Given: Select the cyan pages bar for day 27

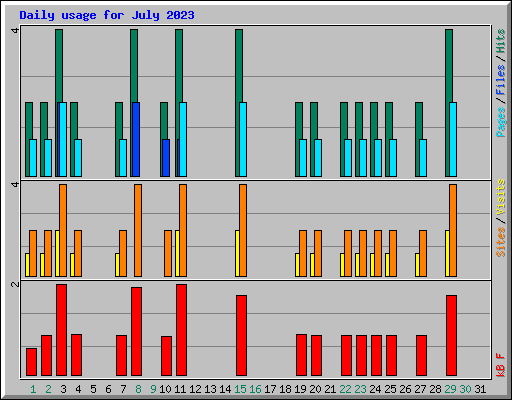Looking at the screenshot, I should coord(423,158).
